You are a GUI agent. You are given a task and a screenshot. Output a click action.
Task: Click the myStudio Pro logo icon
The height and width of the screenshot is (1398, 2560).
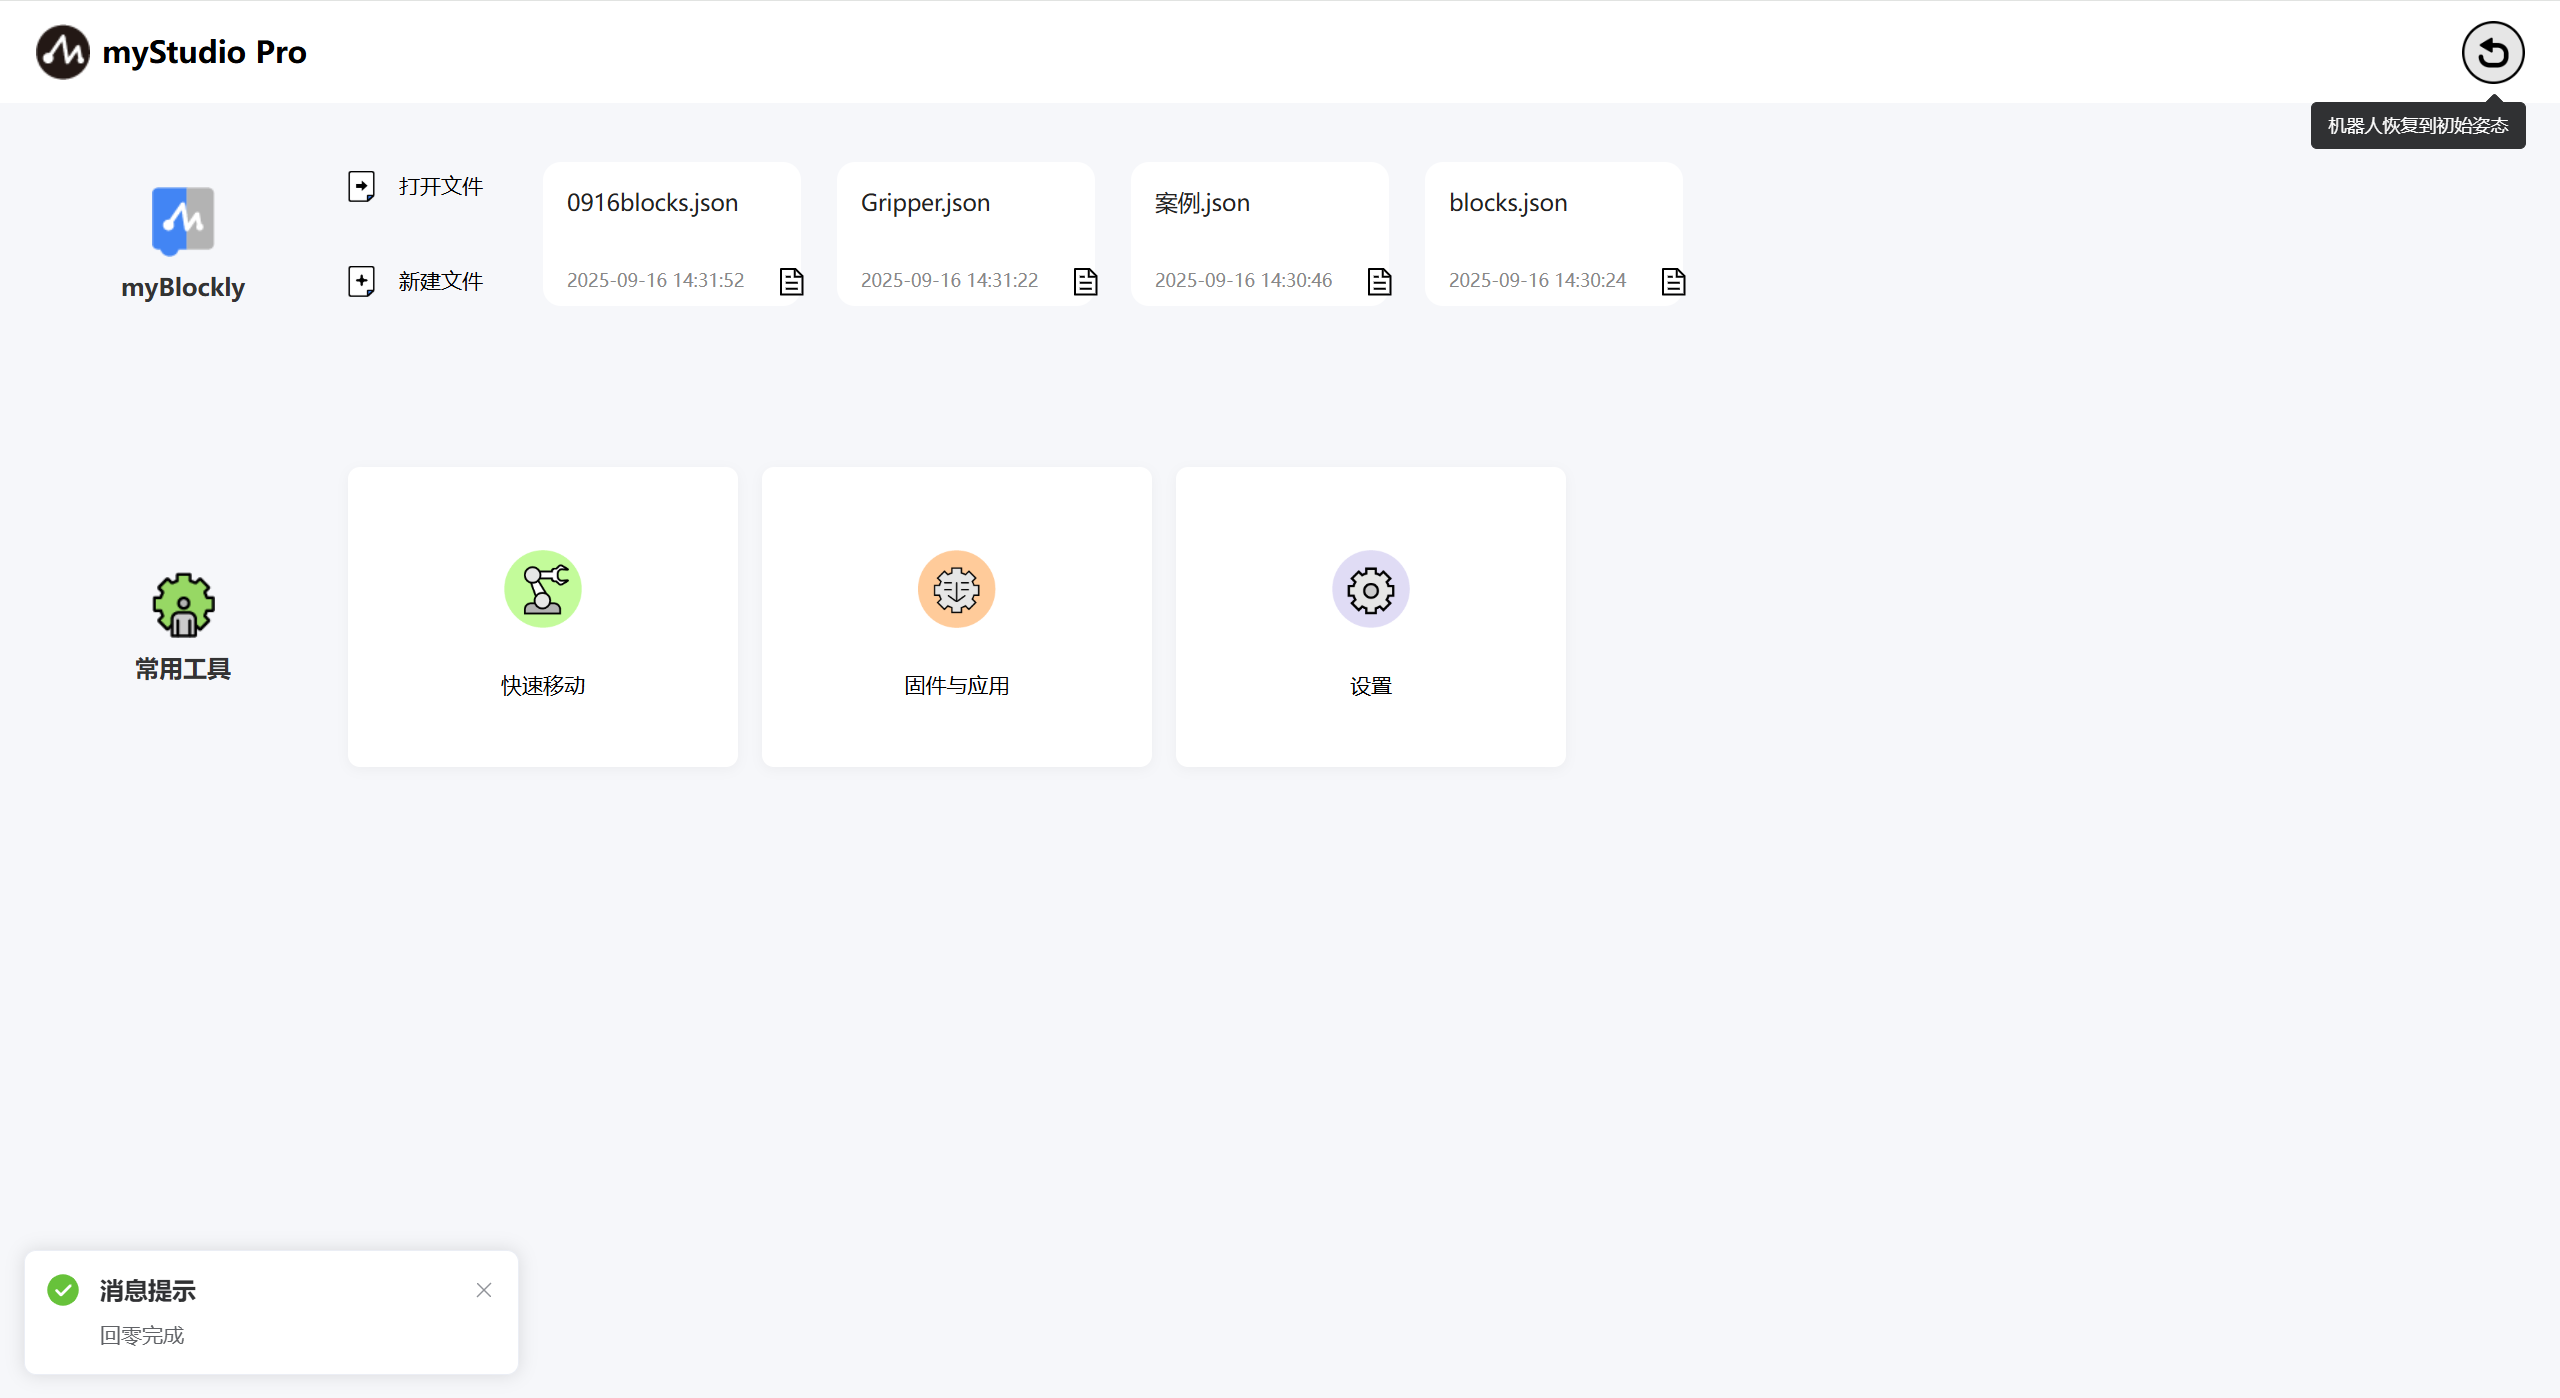(x=63, y=52)
